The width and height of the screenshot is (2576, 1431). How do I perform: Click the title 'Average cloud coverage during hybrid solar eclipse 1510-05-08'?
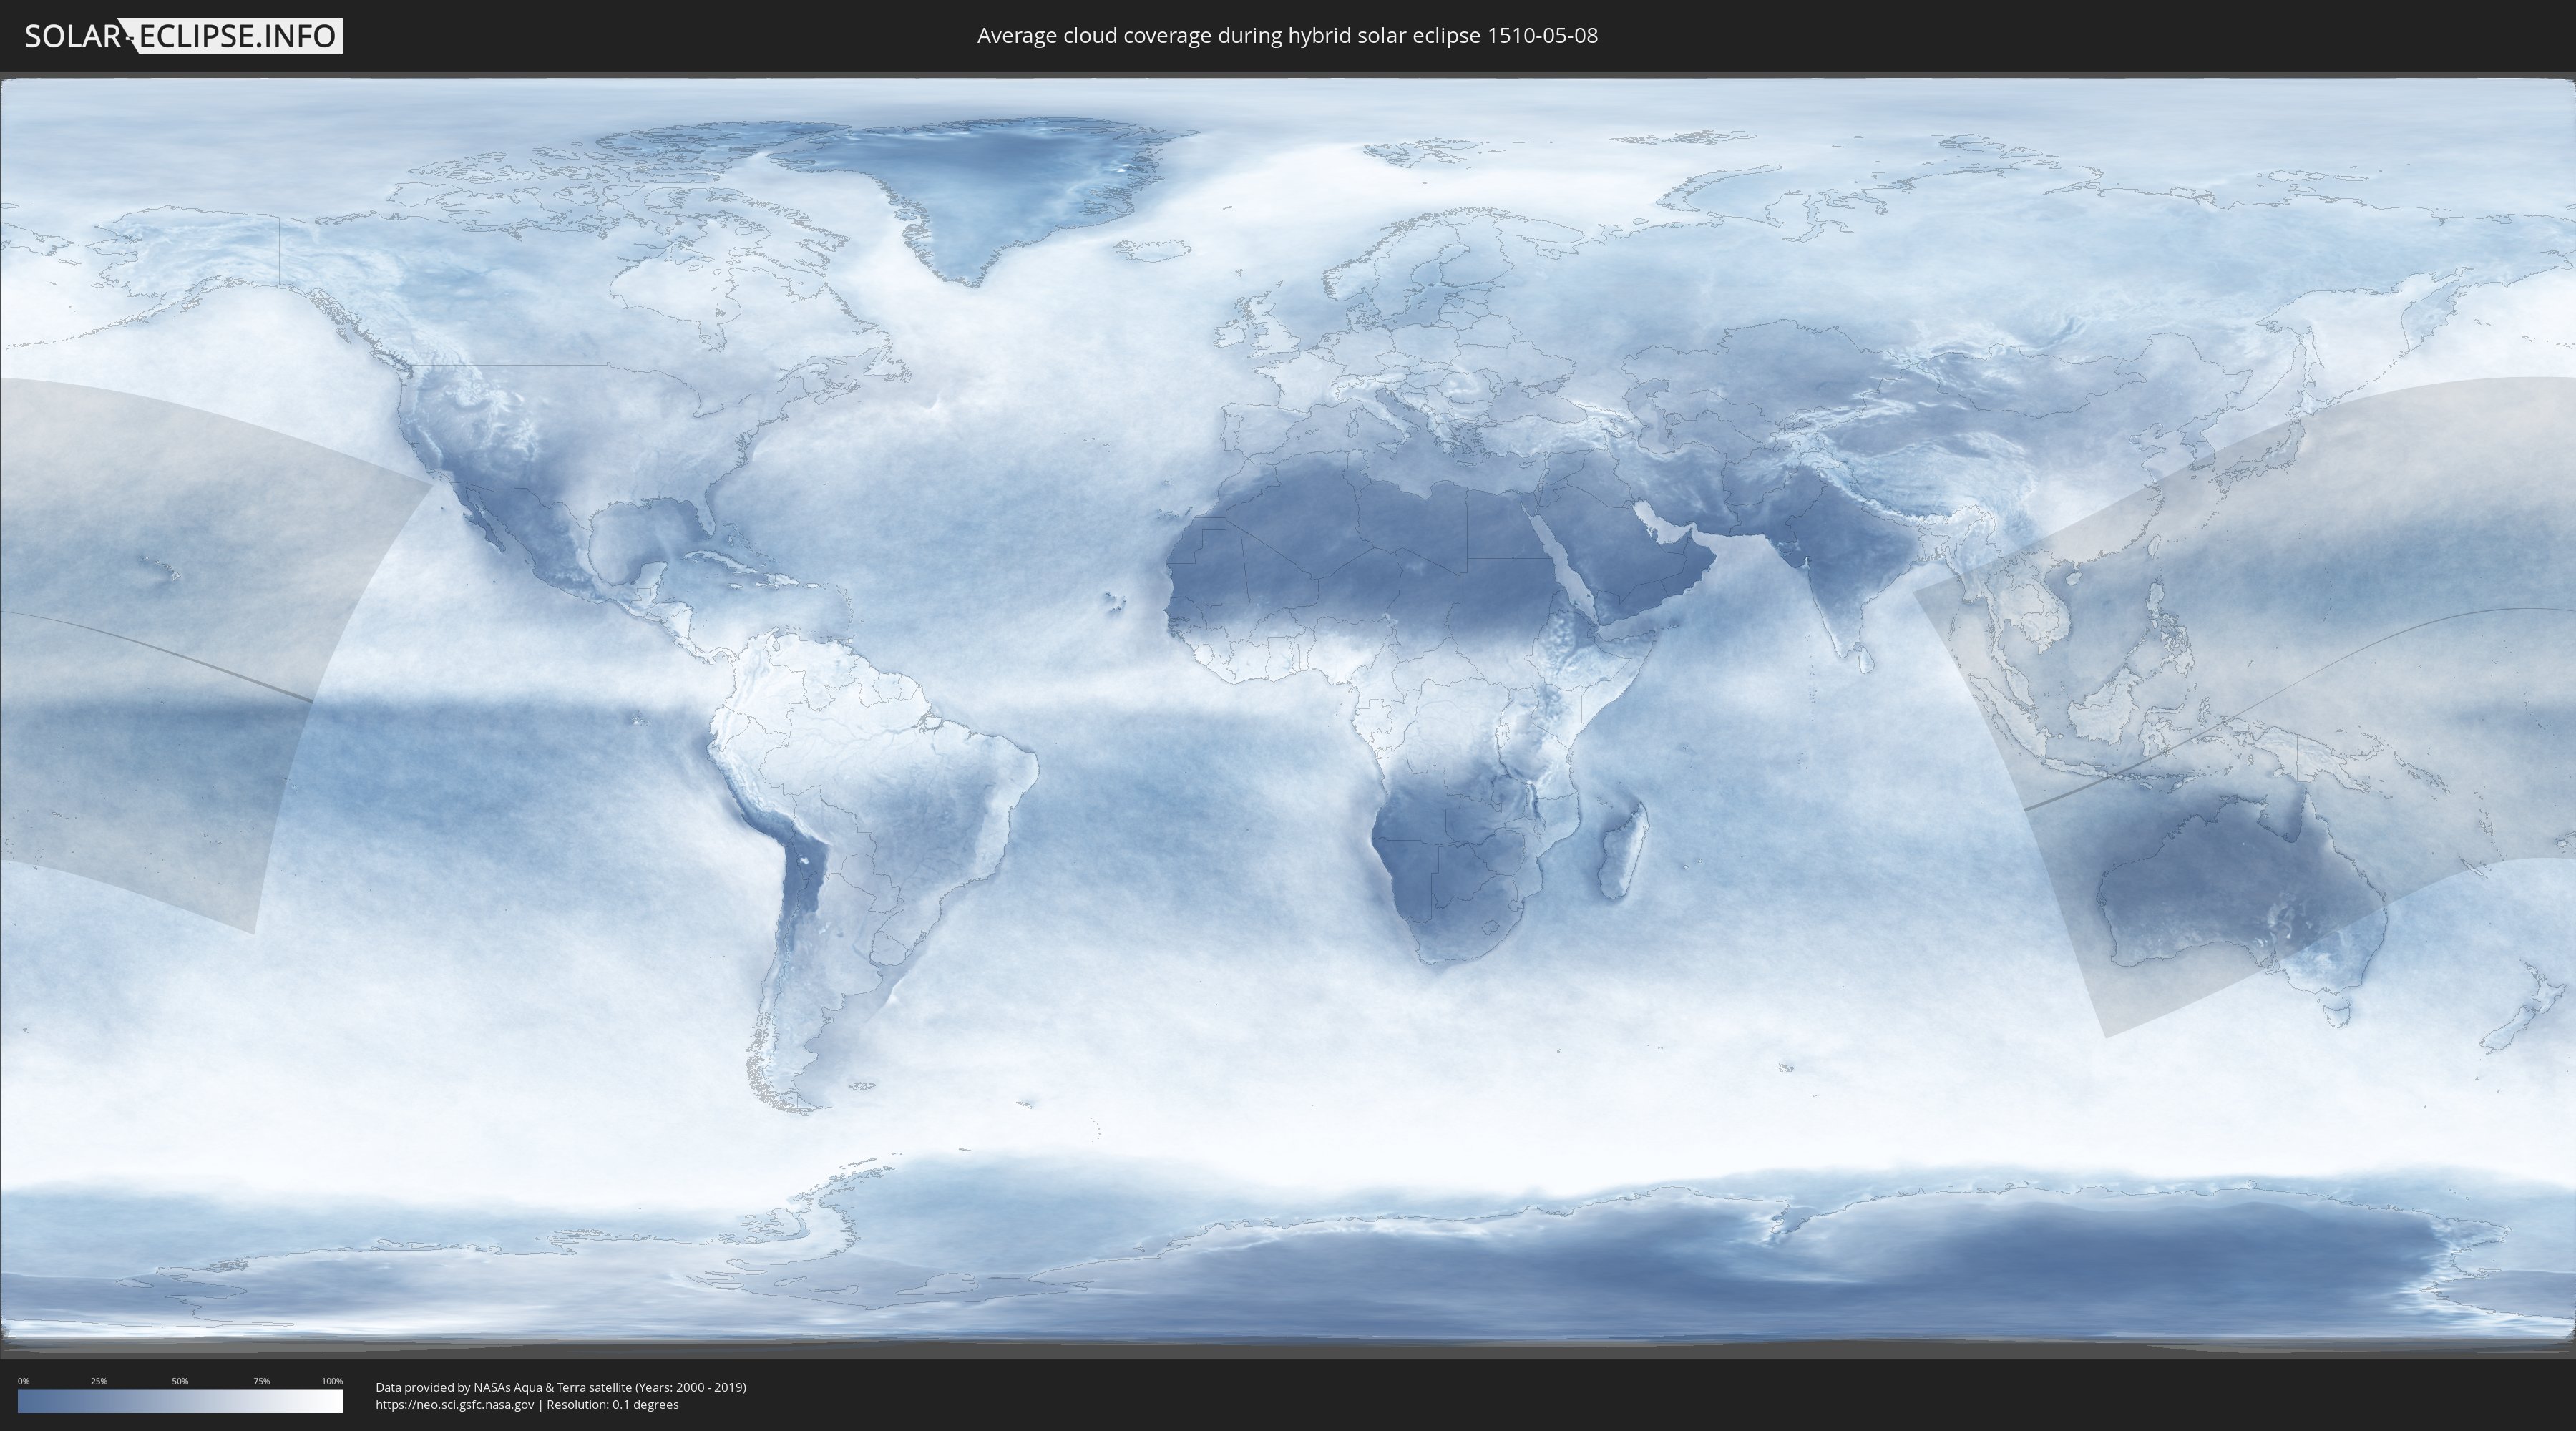1287,35
